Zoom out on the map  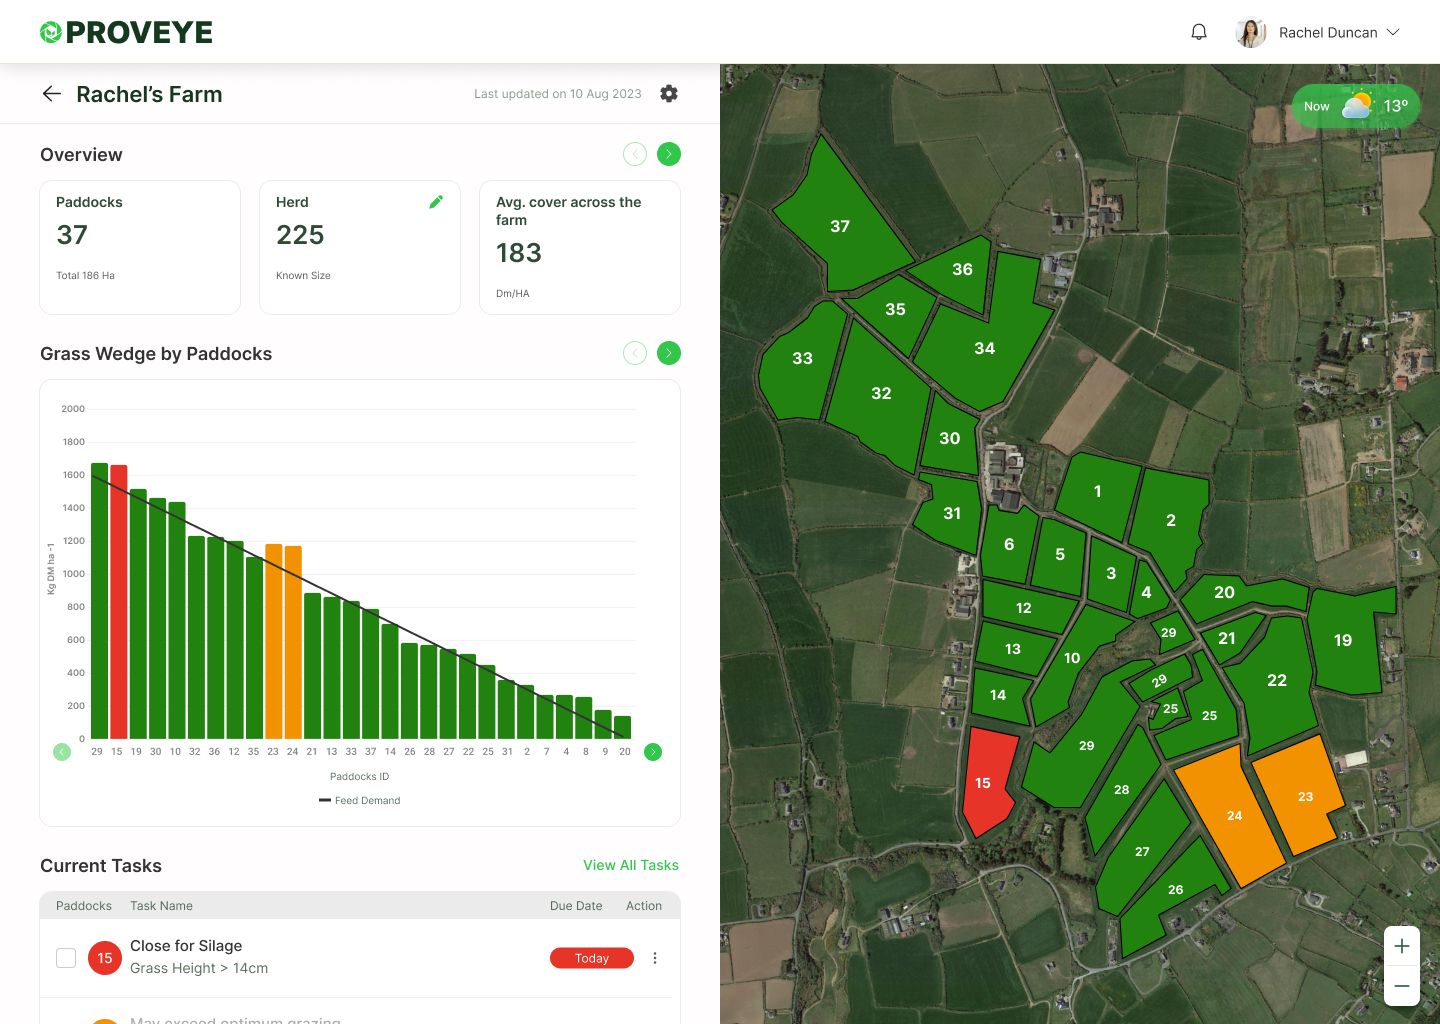(x=1402, y=986)
